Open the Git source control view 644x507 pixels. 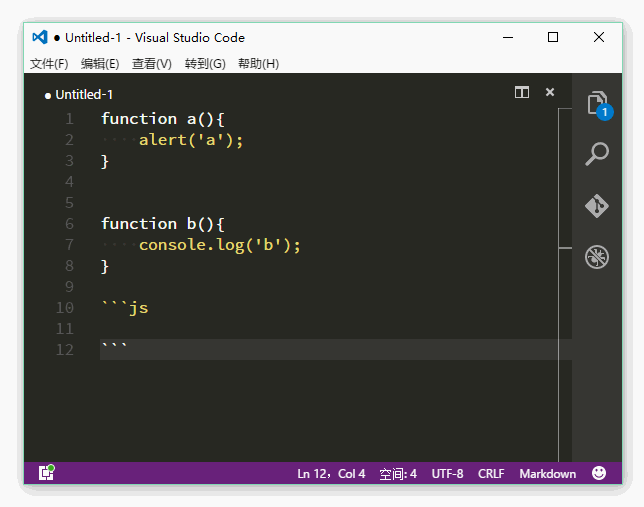(x=597, y=205)
